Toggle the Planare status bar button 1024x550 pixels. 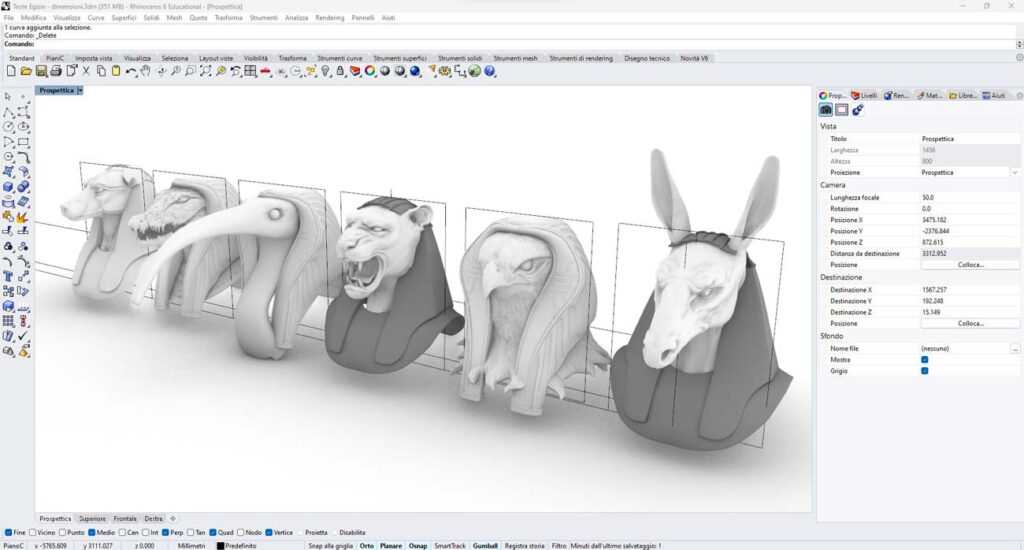tap(391, 545)
